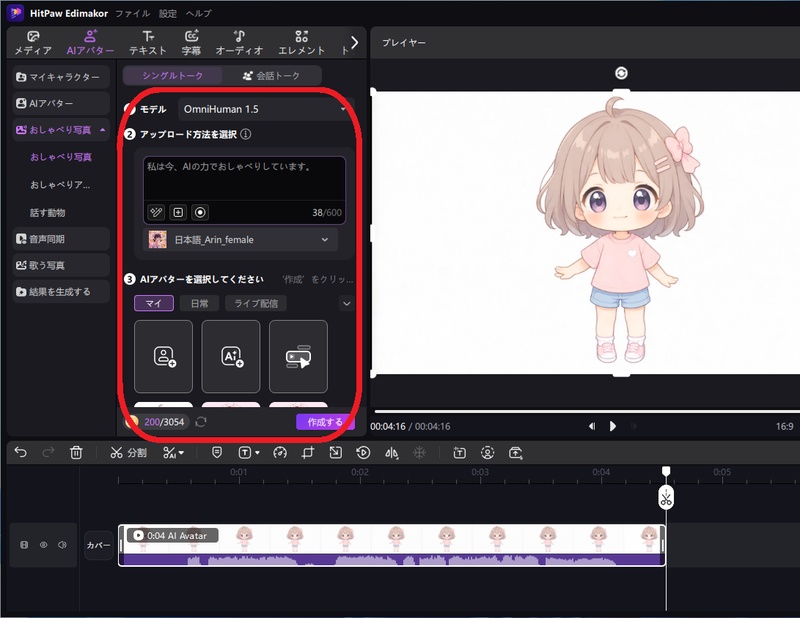
Task: Click the text-to-speech frame icon
Action: point(459,453)
